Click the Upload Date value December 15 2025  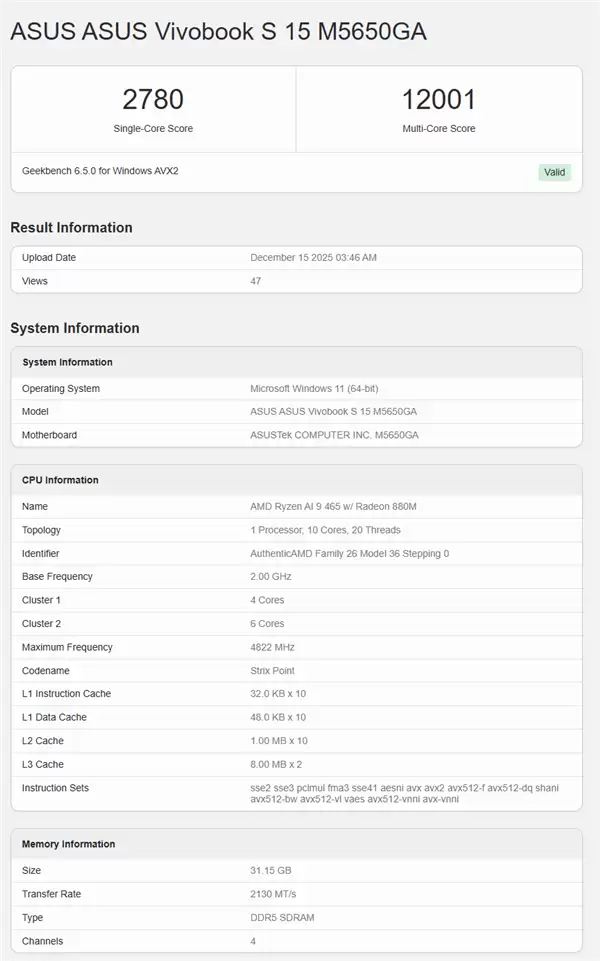(x=313, y=258)
